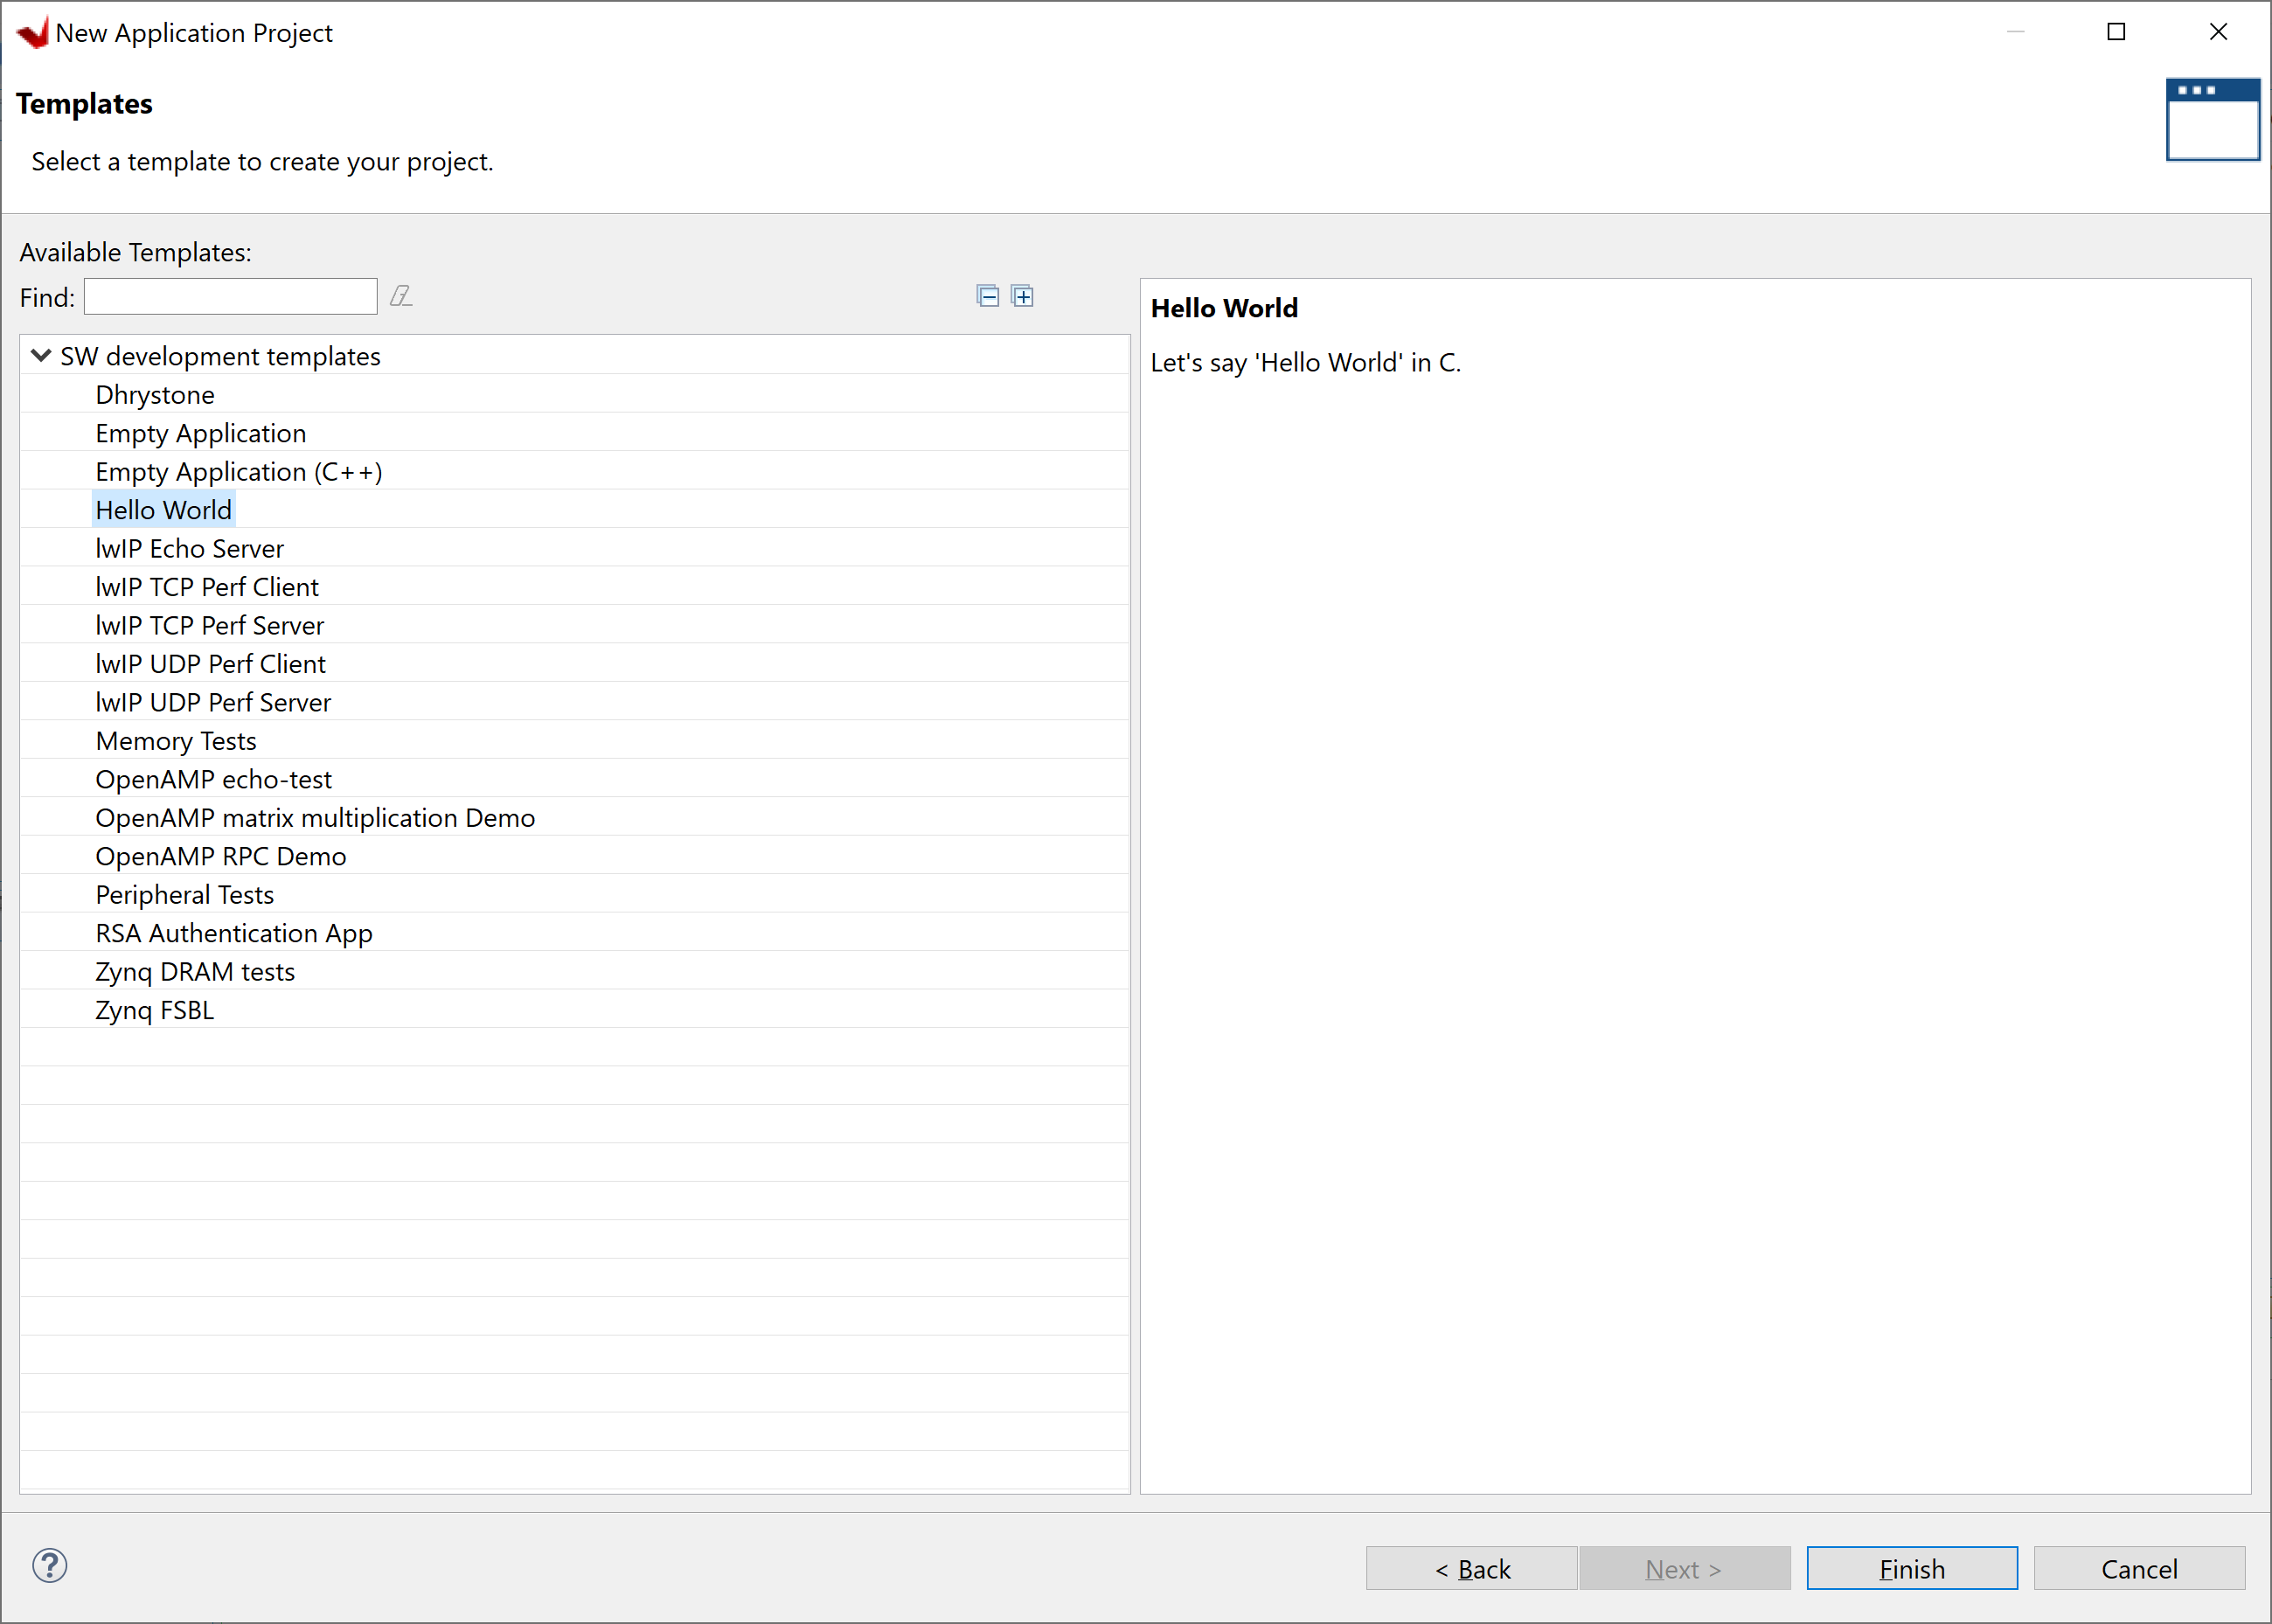Click the wizard banner window graphic
The width and height of the screenshot is (2272, 1624).
point(2212,120)
